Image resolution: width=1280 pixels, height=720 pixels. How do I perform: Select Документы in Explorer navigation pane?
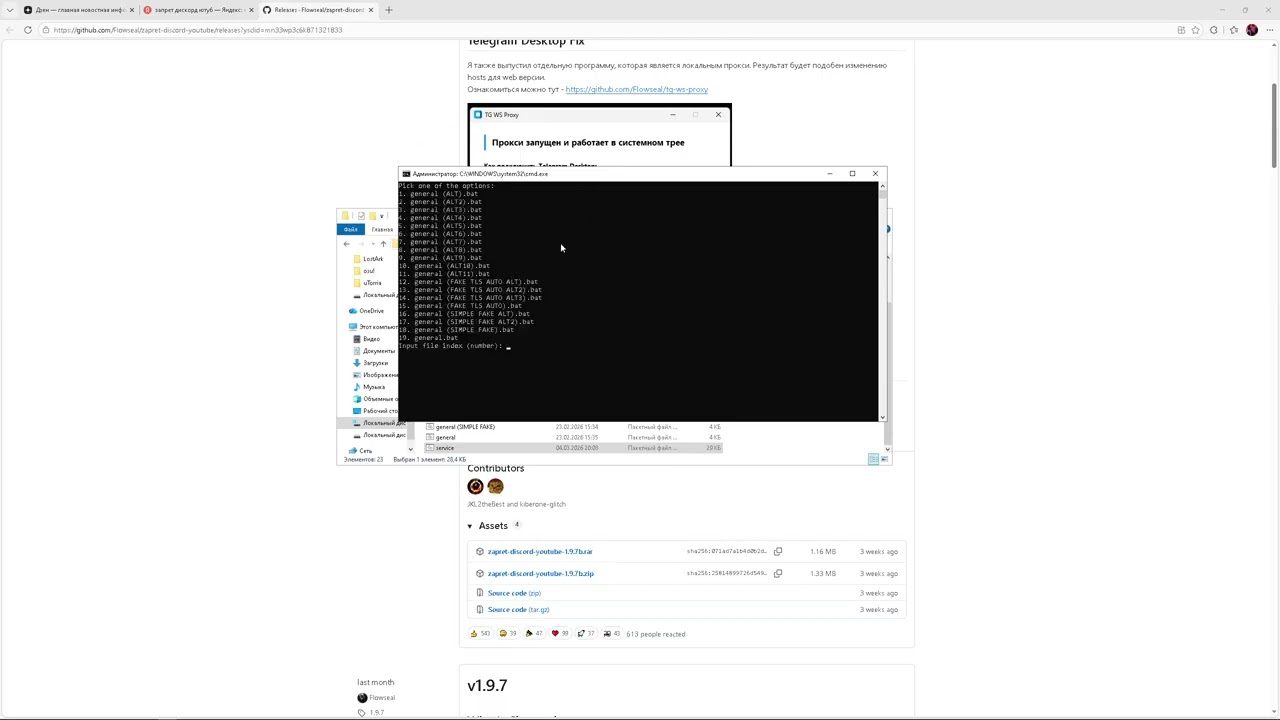[x=374, y=351]
